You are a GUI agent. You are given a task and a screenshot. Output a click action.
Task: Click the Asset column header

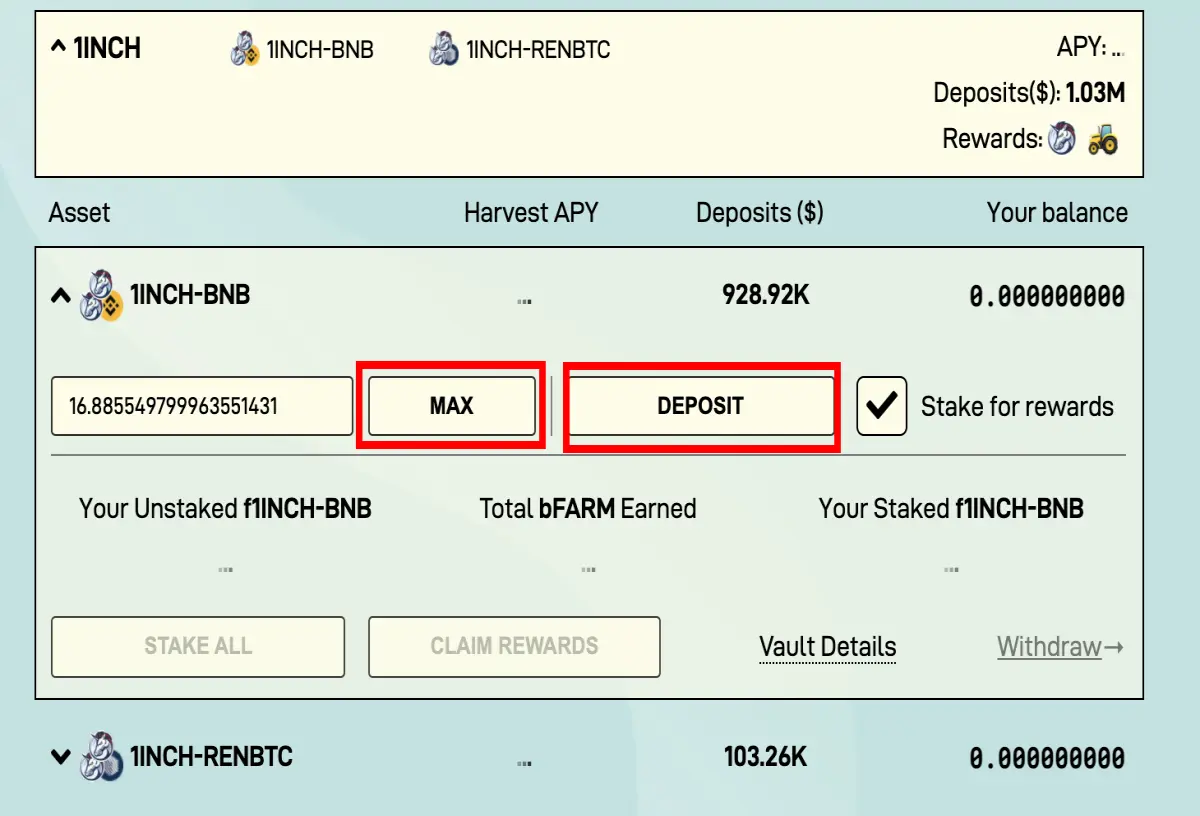pyautogui.click(x=80, y=213)
